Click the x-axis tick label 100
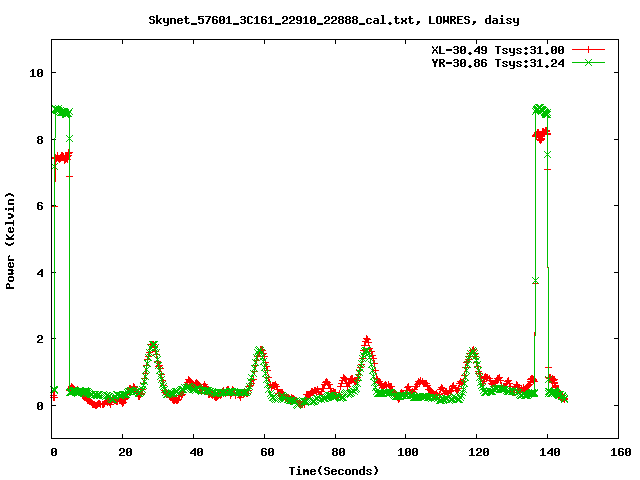The image size is (640, 480). click(x=408, y=452)
